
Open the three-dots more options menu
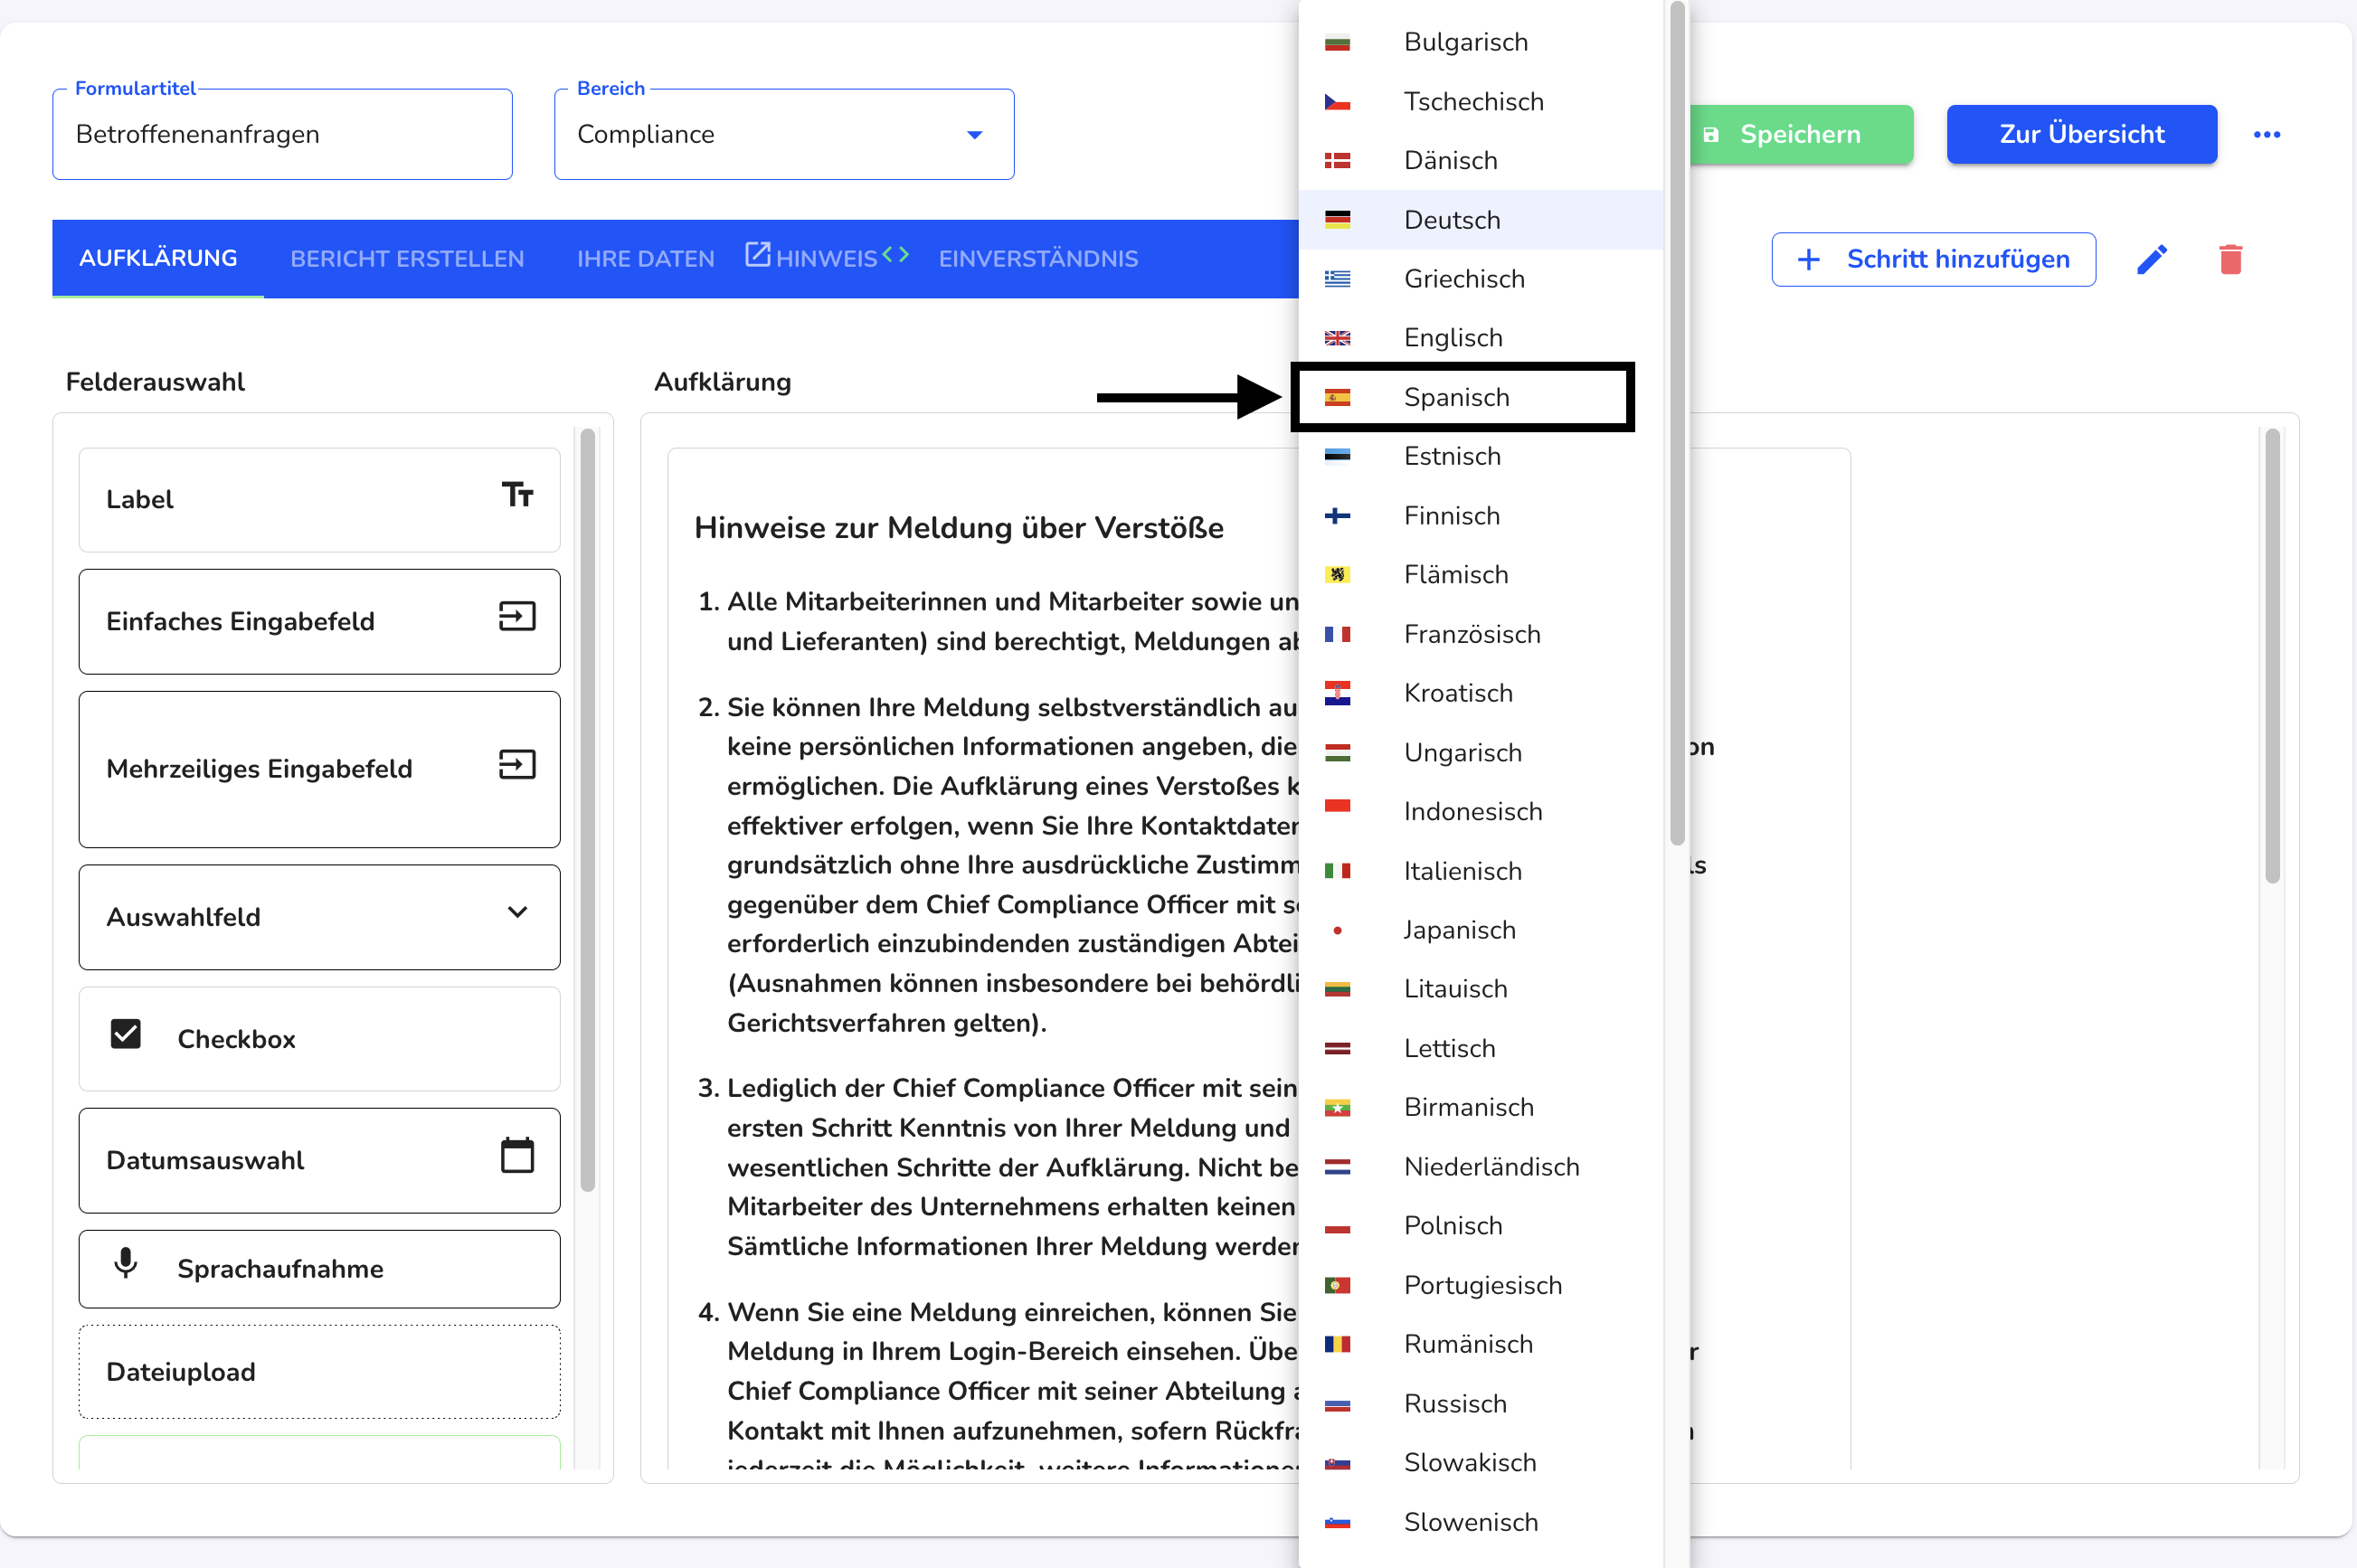pos(2266,134)
